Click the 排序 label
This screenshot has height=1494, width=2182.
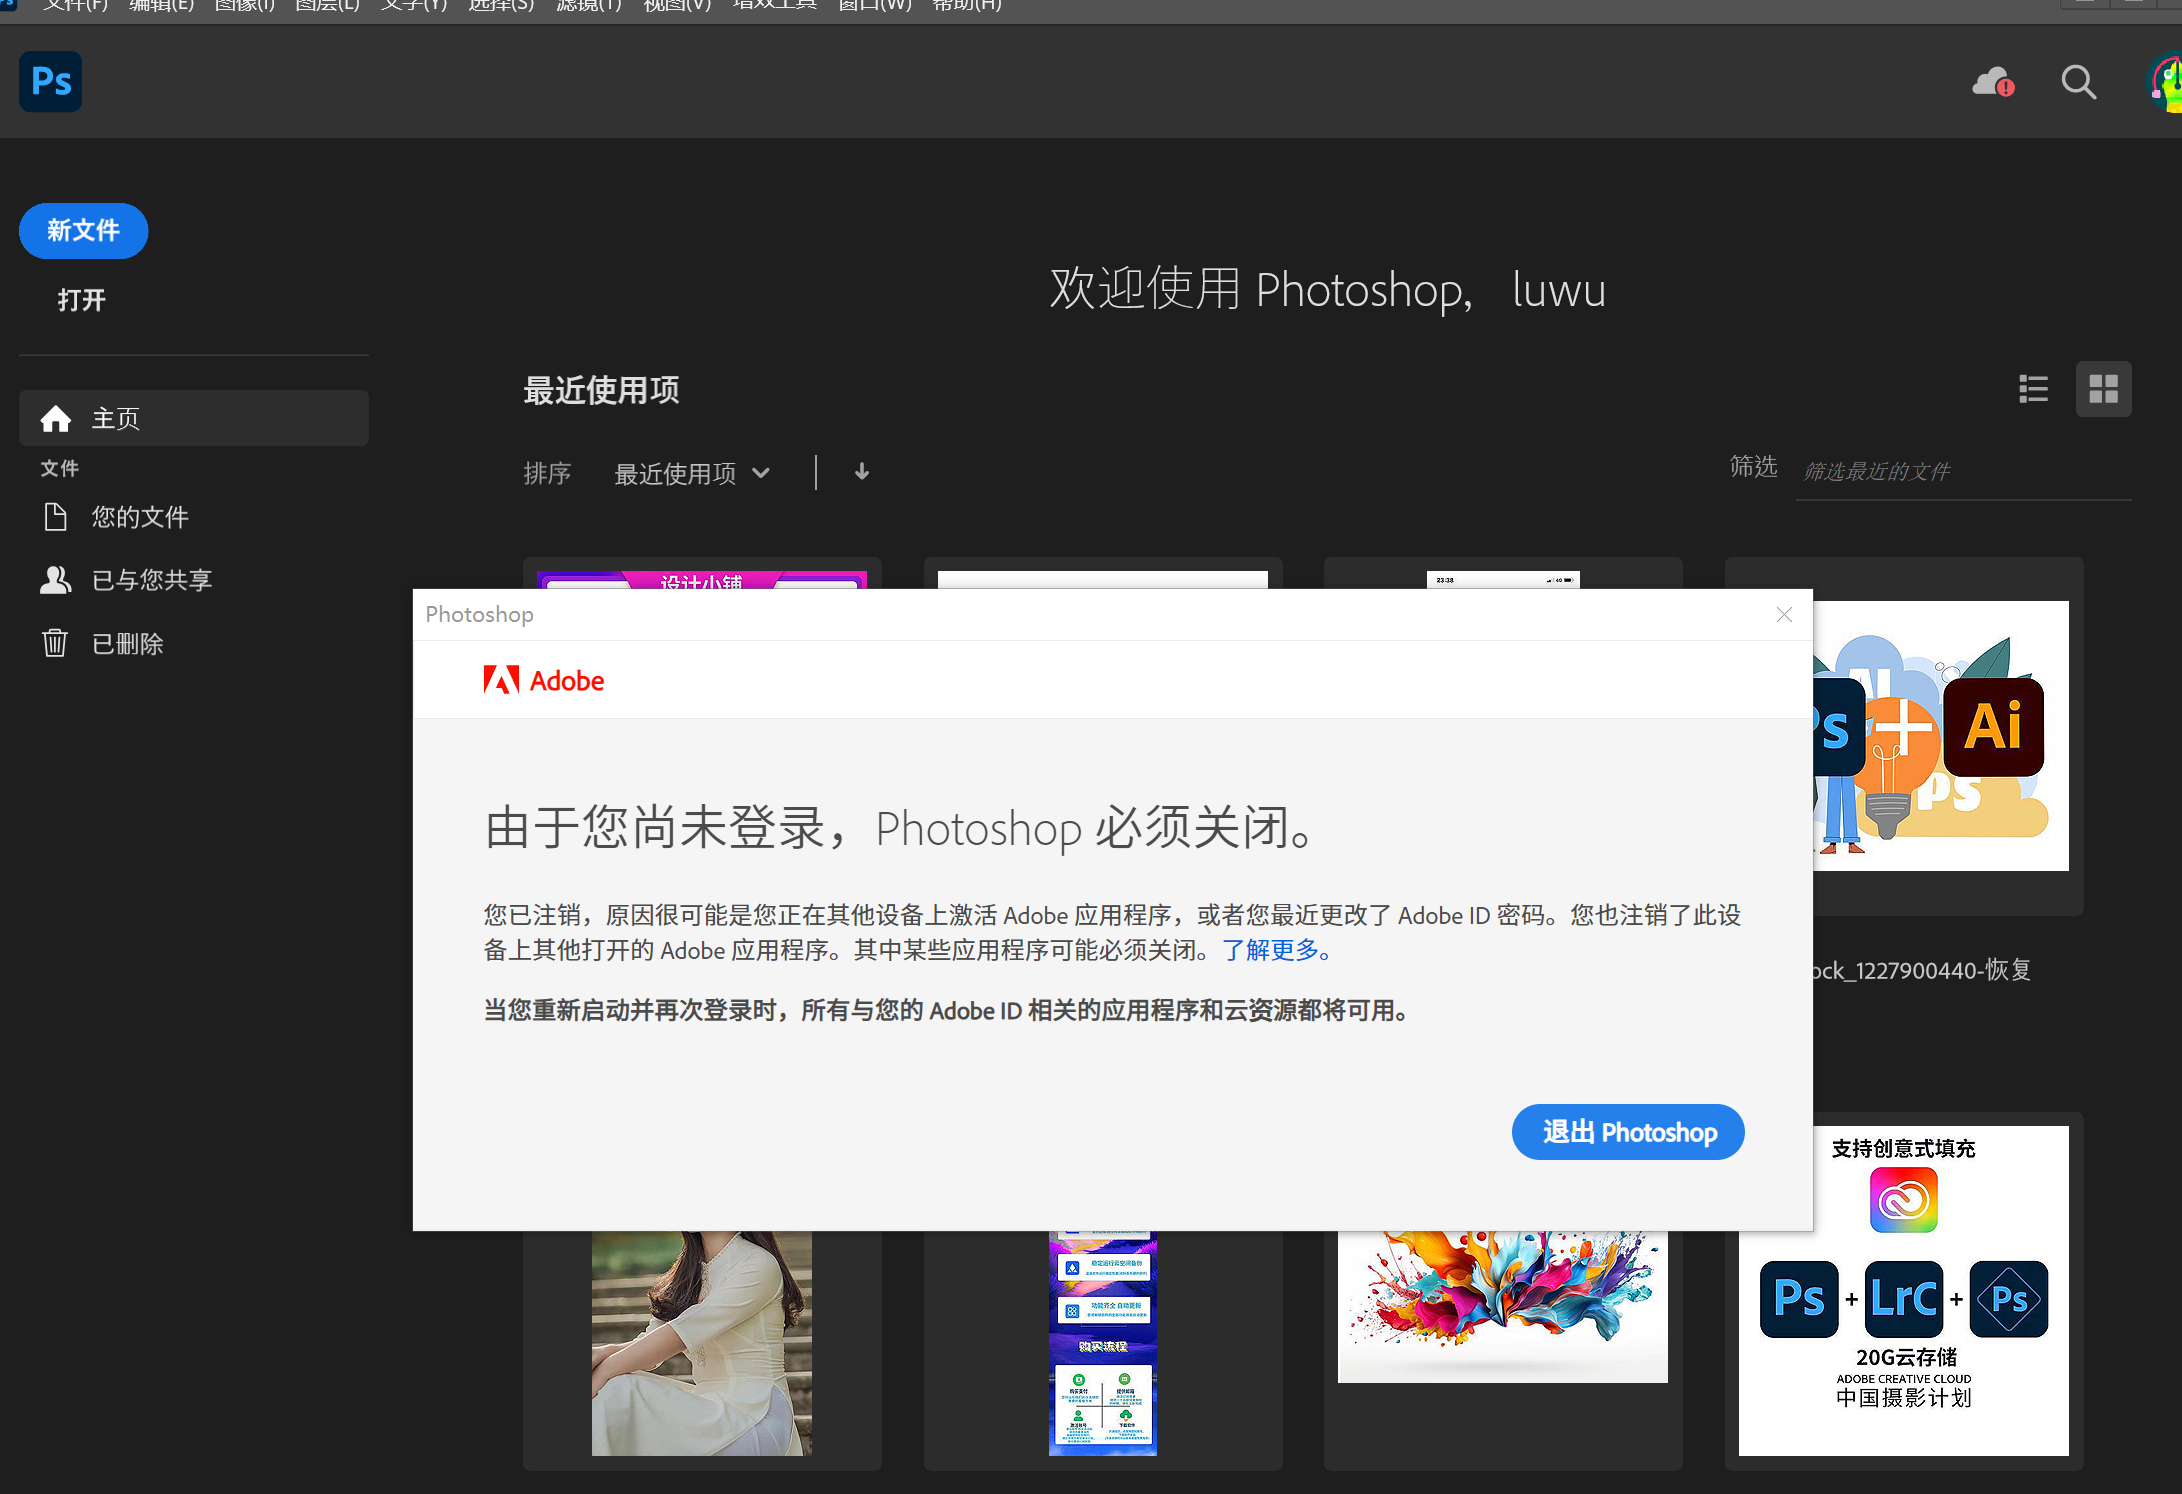[x=547, y=473]
